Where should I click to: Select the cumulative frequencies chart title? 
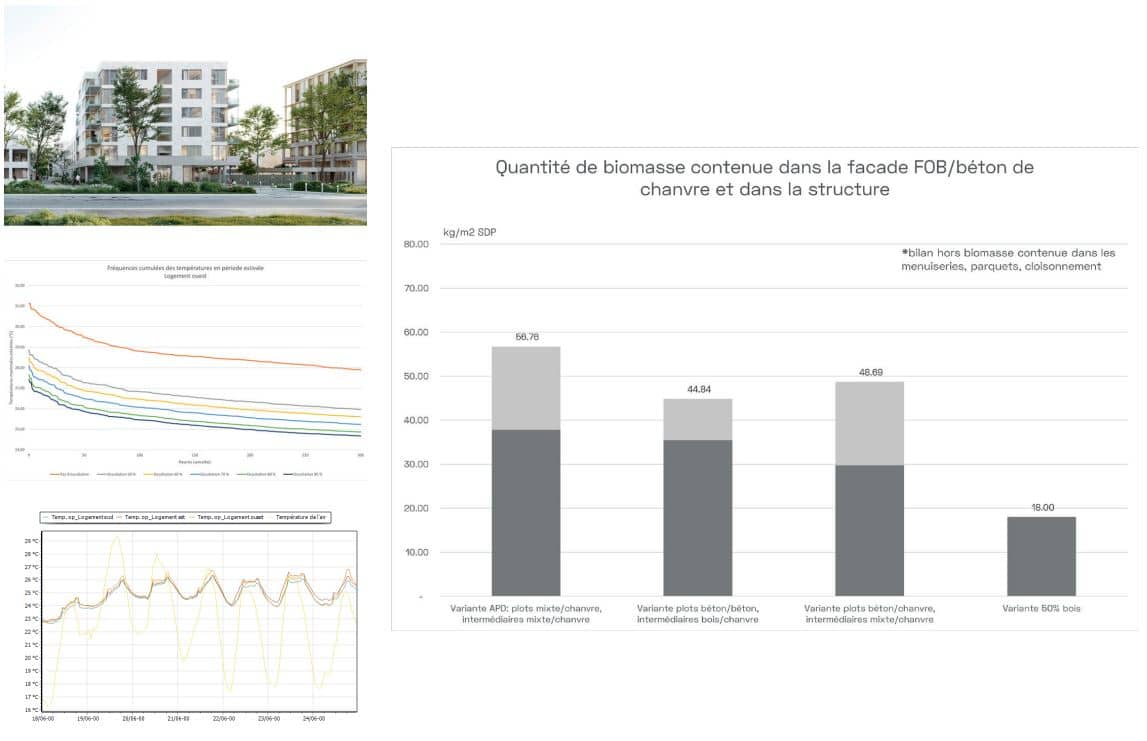185,271
